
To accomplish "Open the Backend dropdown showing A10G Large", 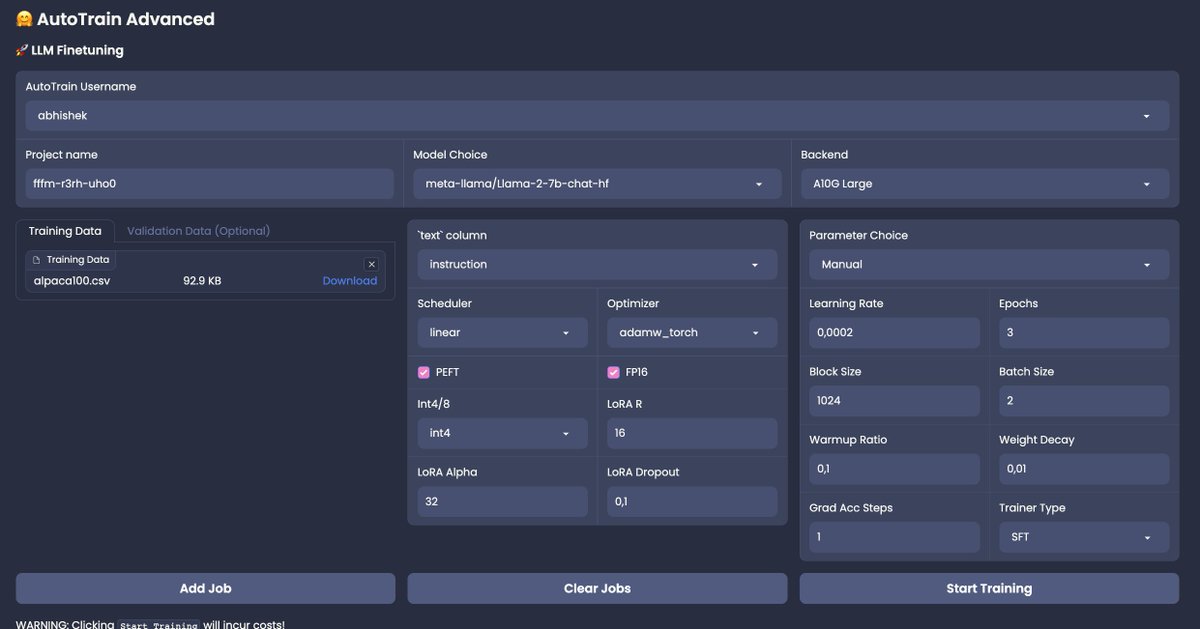I will coord(984,184).
